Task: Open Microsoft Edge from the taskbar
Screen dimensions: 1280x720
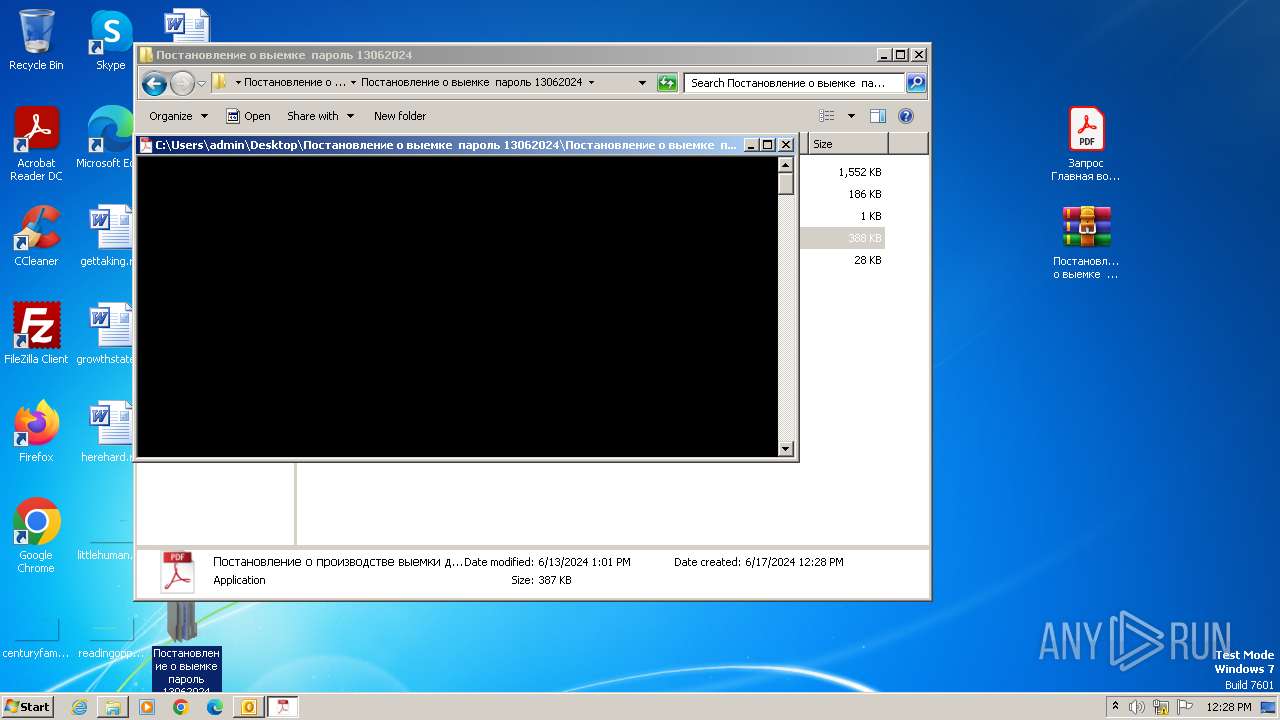Action: tap(215, 707)
